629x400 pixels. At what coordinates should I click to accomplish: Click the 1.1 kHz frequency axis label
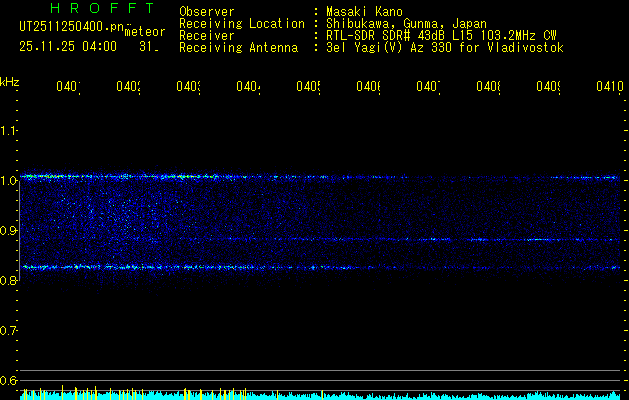point(8,130)
